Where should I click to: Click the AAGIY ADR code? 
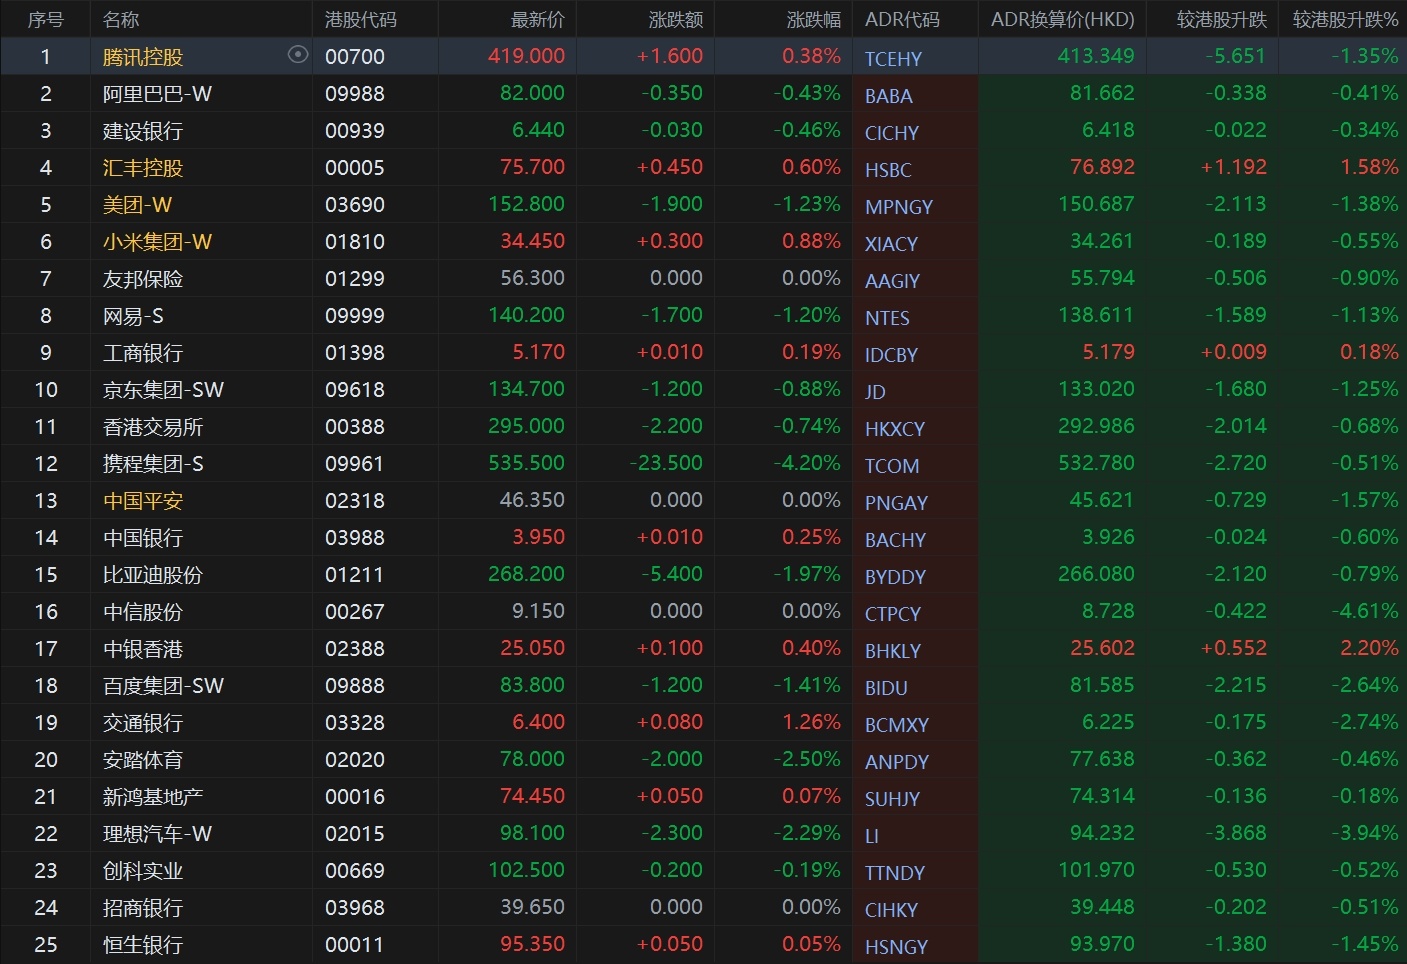pyautogui.click(x=892, y=281)
